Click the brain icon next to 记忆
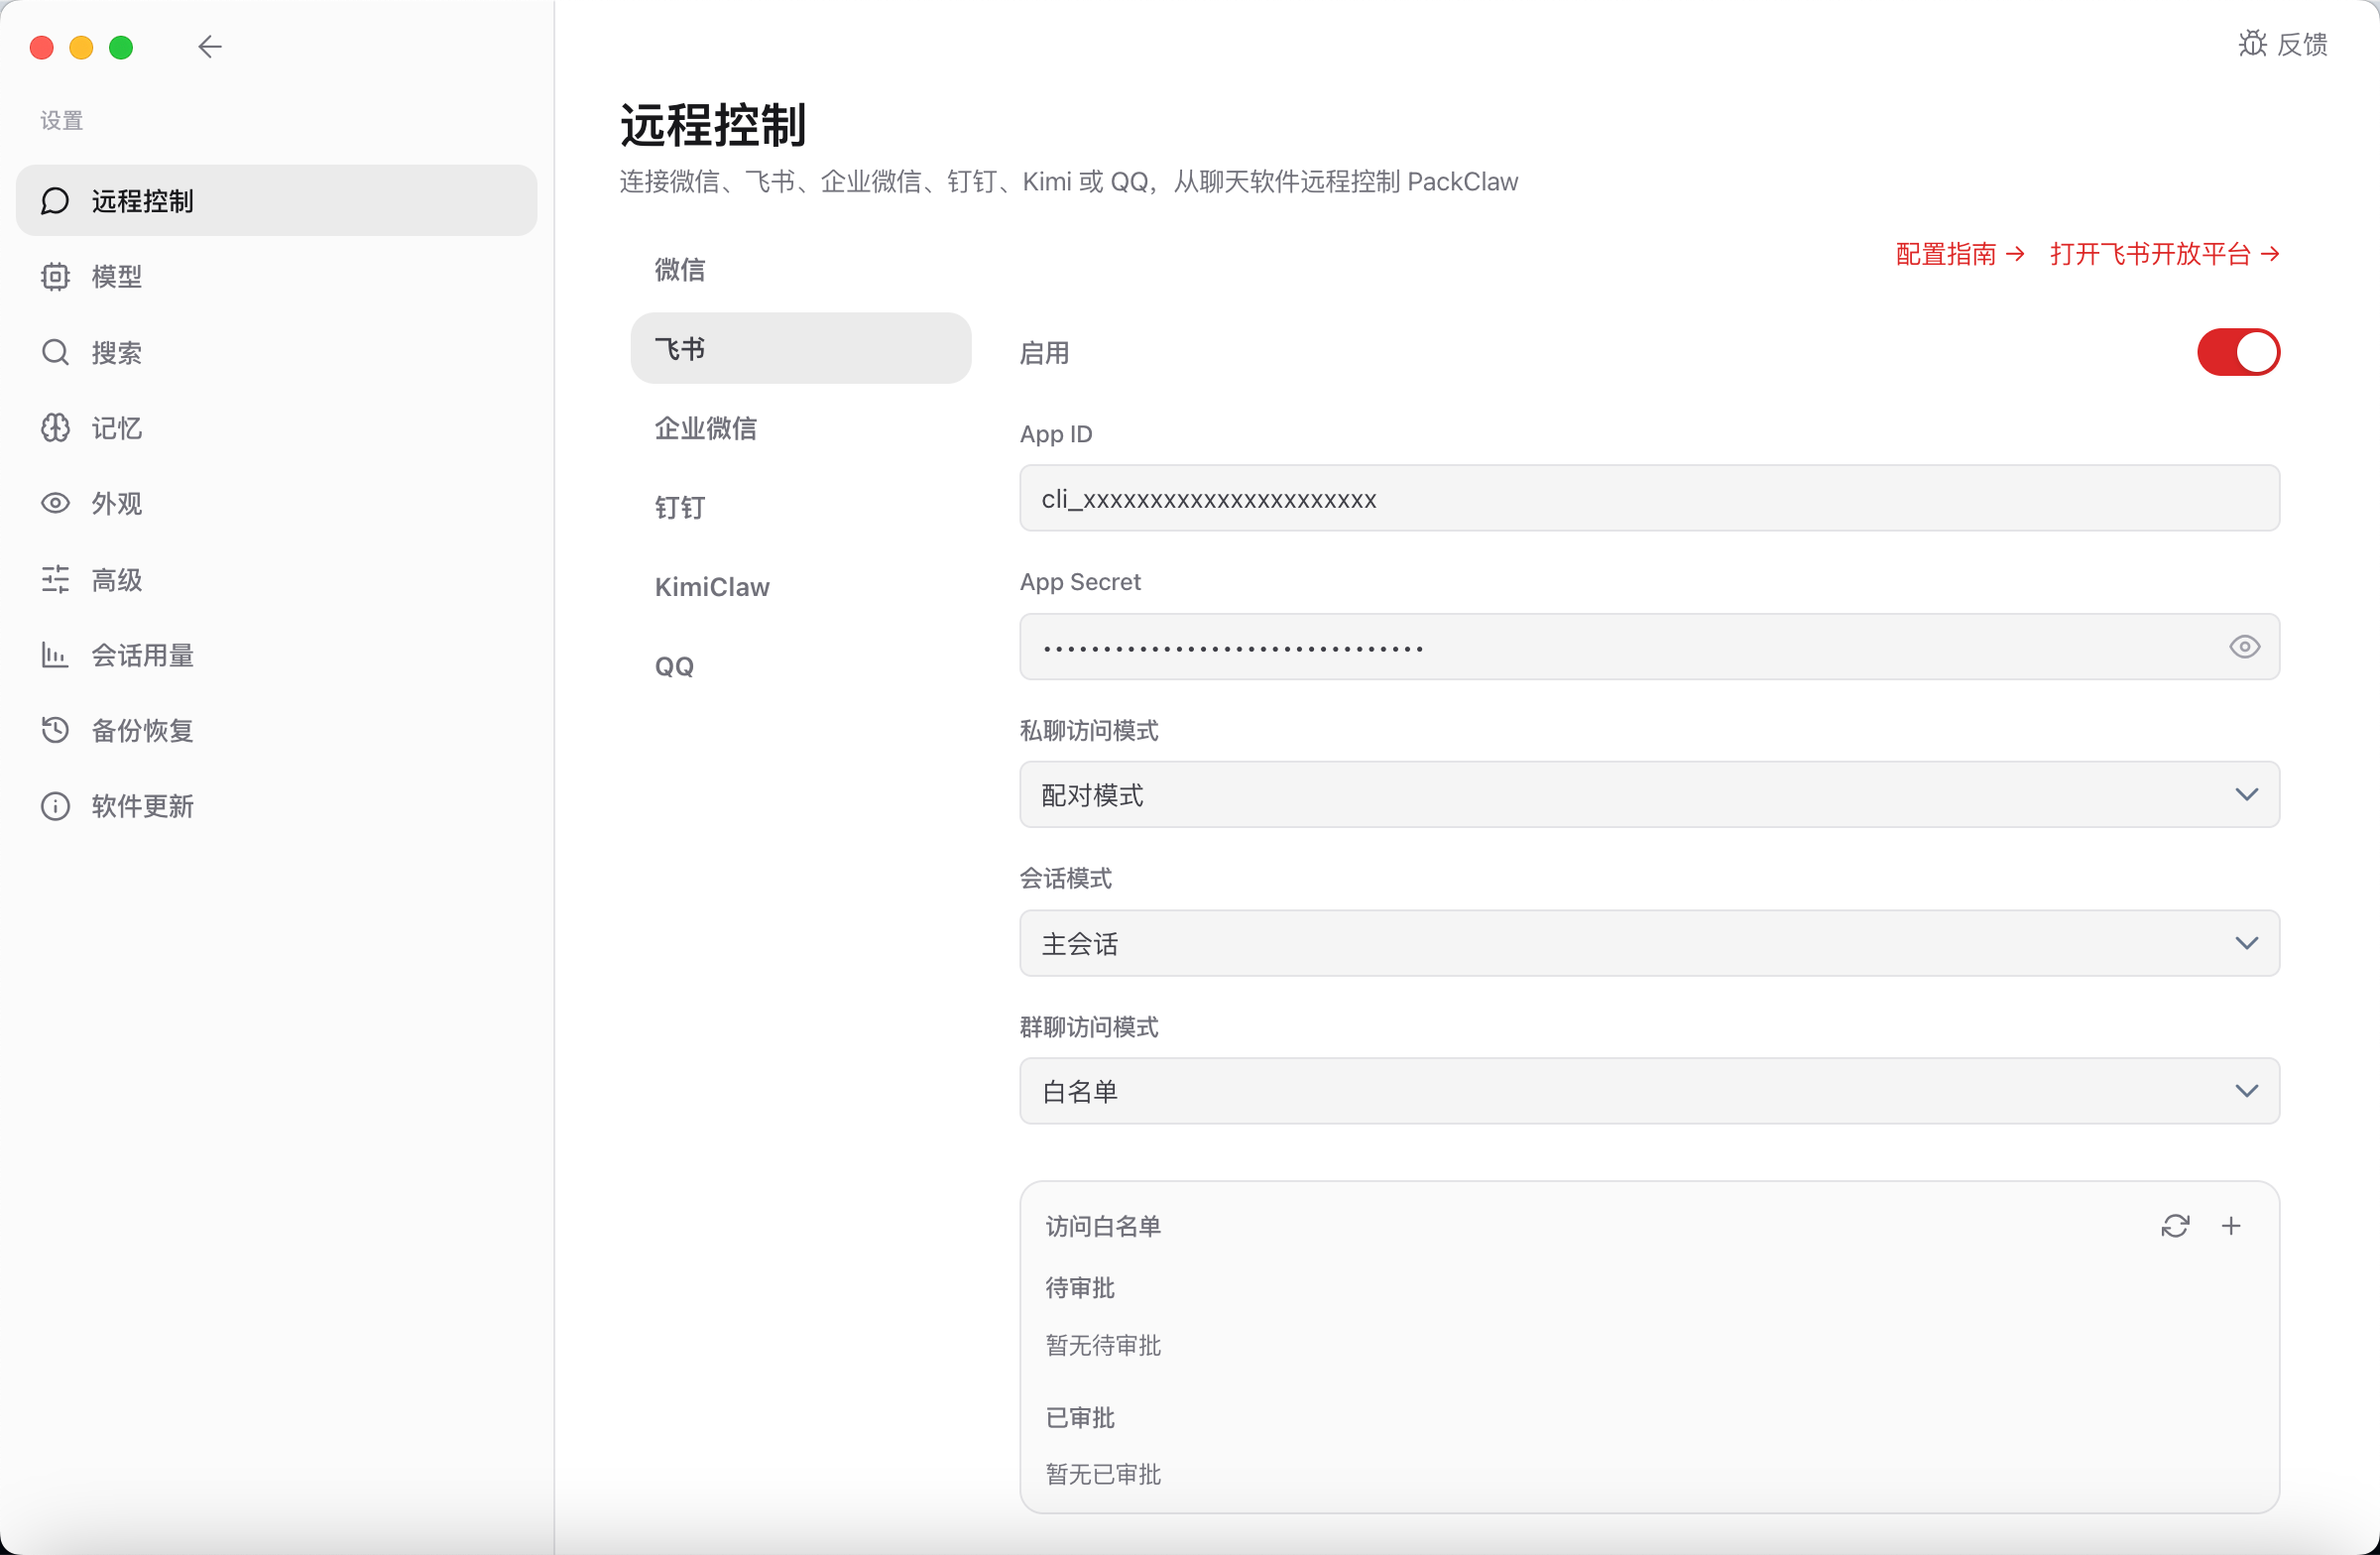The image size is (2380, 1555). pos(55,428)
